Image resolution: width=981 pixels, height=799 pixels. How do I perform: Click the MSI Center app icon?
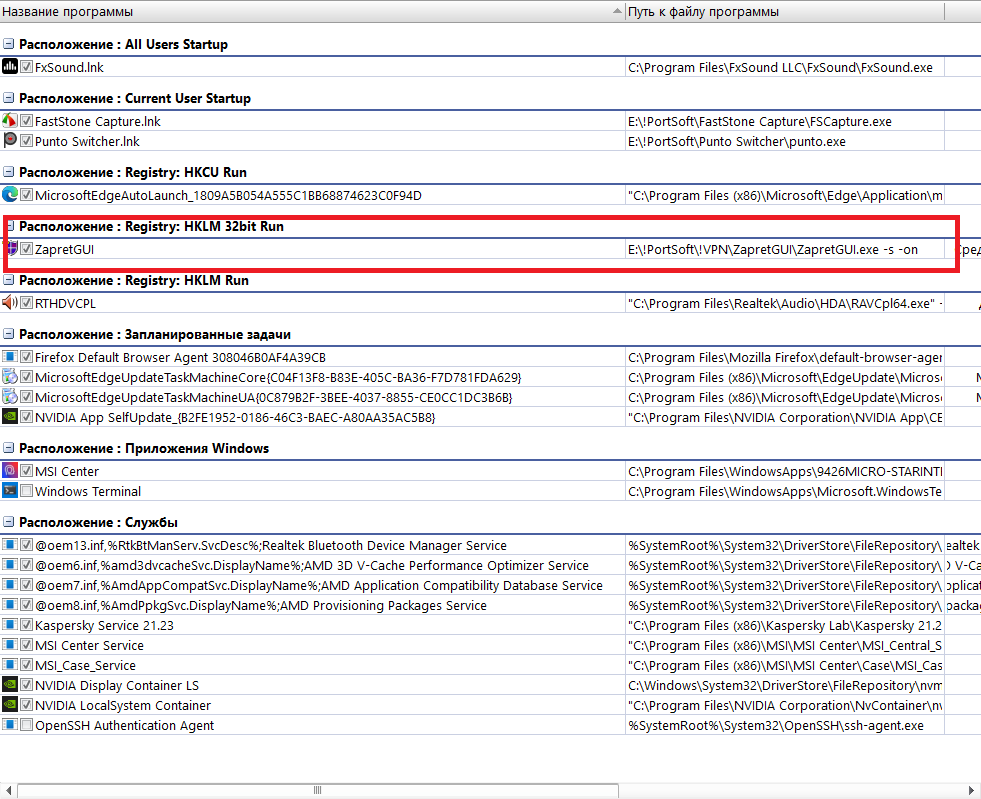(x=10, y=471)
